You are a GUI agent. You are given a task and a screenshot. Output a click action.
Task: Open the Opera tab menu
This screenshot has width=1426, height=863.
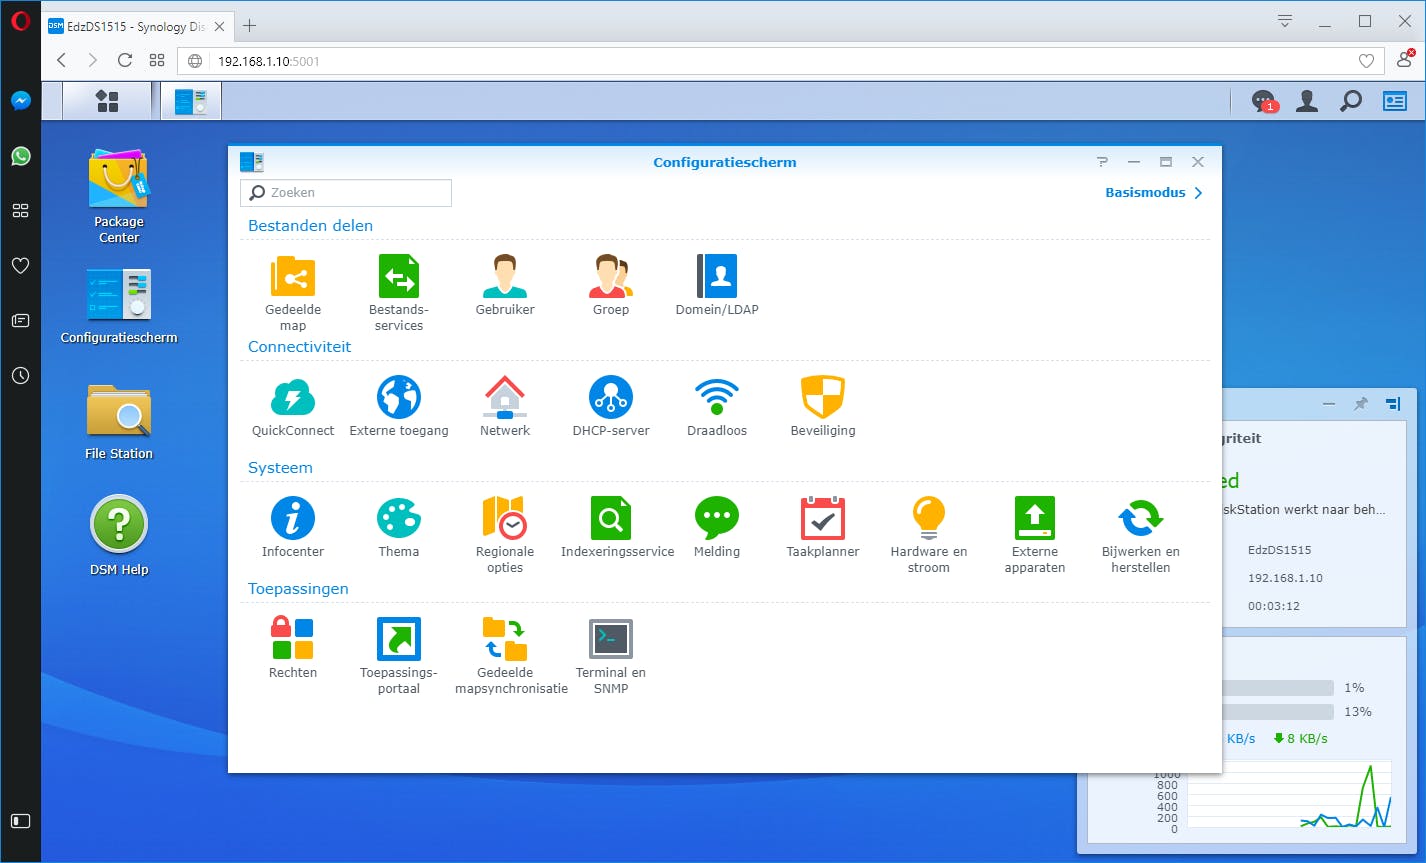[1286, 21]
